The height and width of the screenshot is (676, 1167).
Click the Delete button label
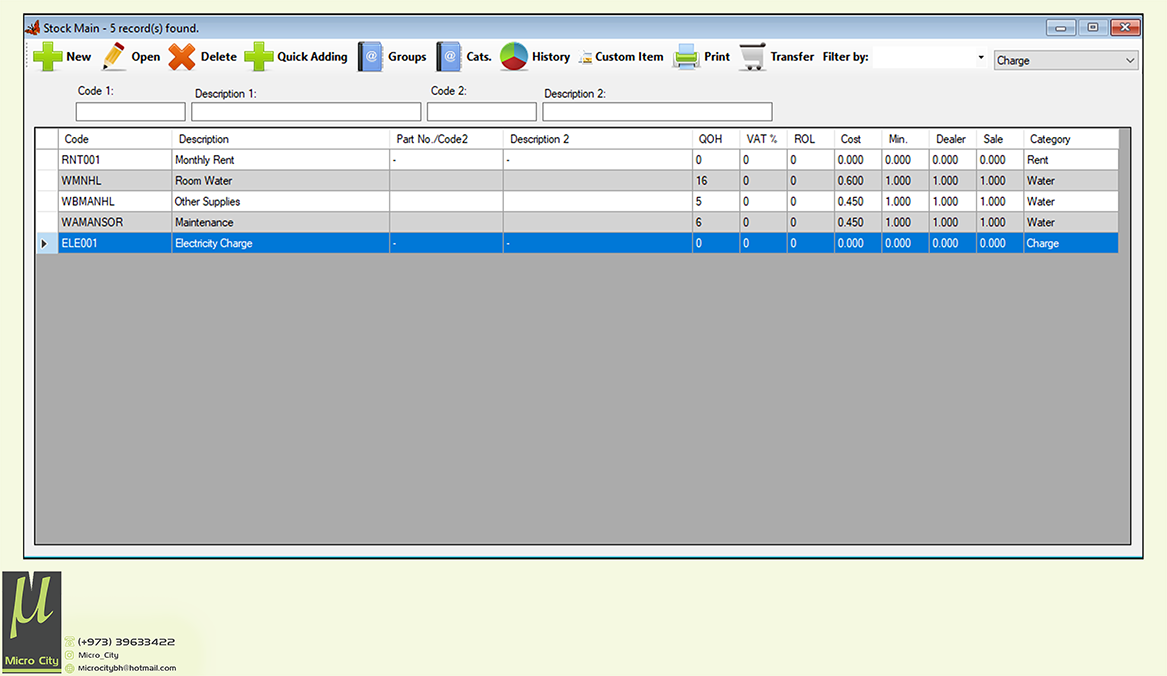[x=219, y=57]
